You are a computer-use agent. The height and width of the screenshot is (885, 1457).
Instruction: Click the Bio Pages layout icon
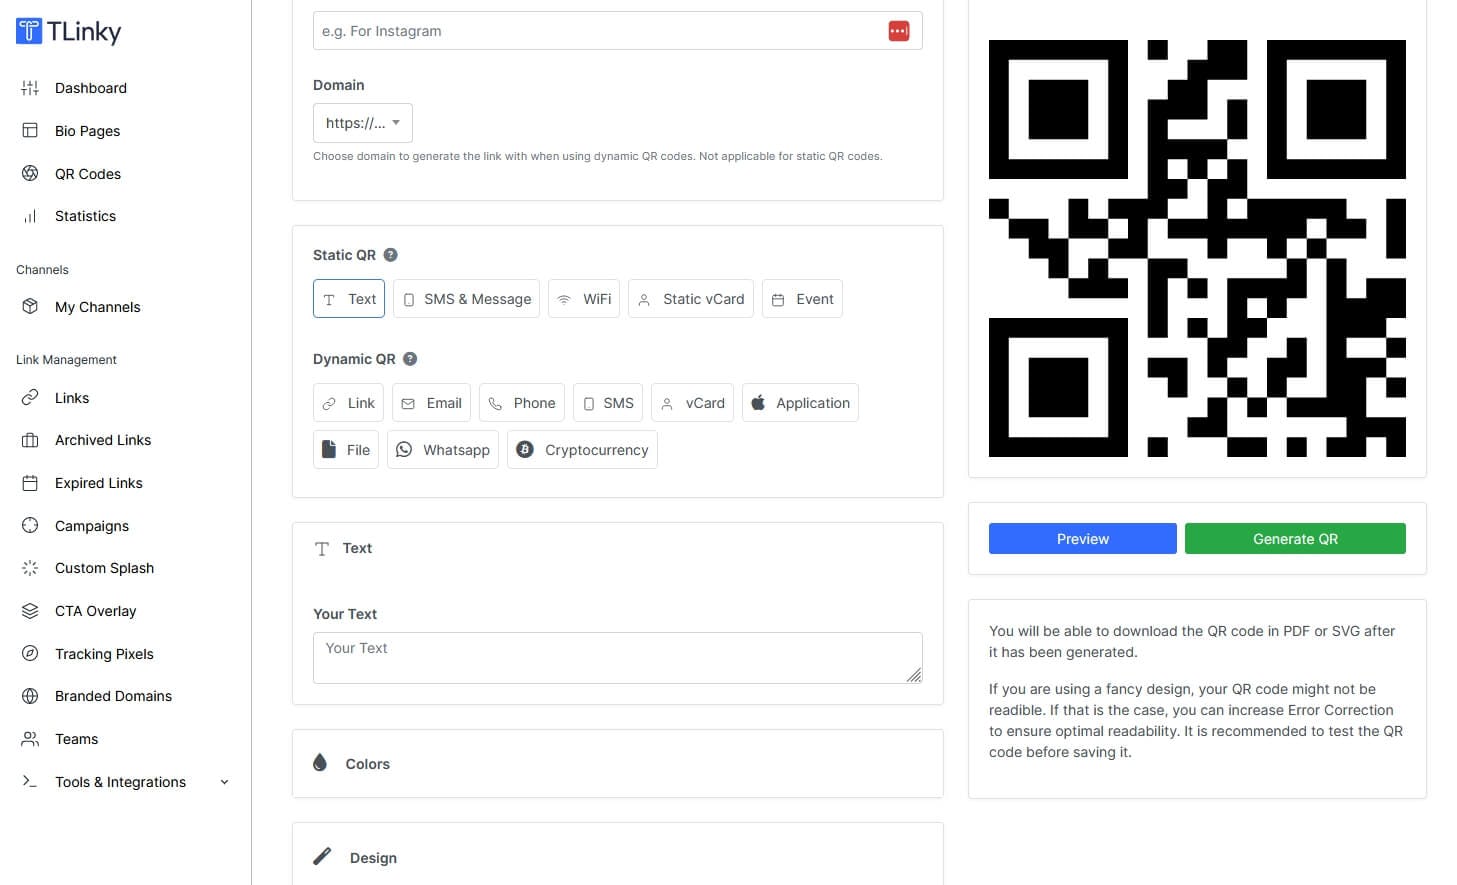click(30, 130)
